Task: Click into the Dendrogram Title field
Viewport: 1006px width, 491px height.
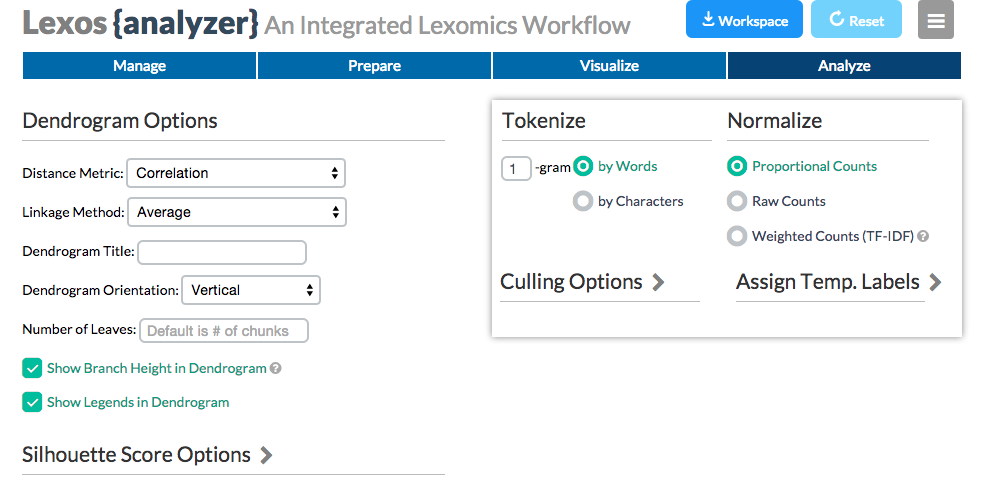Action: point(222,252)
